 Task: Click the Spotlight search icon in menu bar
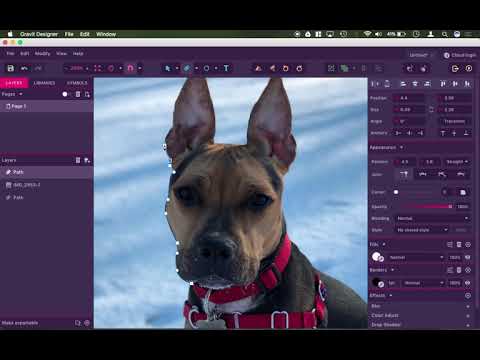(445, 34)
